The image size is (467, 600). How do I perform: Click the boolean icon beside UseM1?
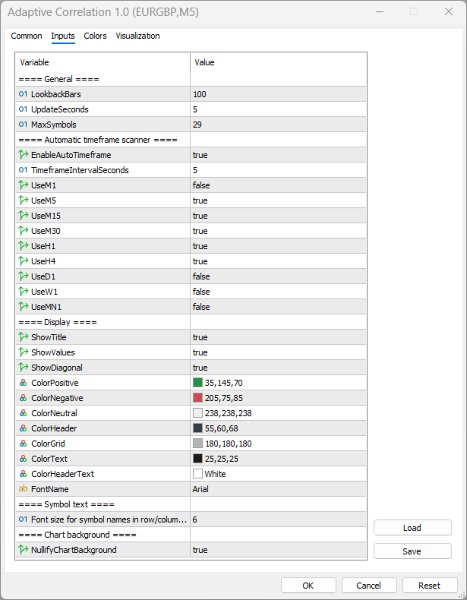point(23,185)
